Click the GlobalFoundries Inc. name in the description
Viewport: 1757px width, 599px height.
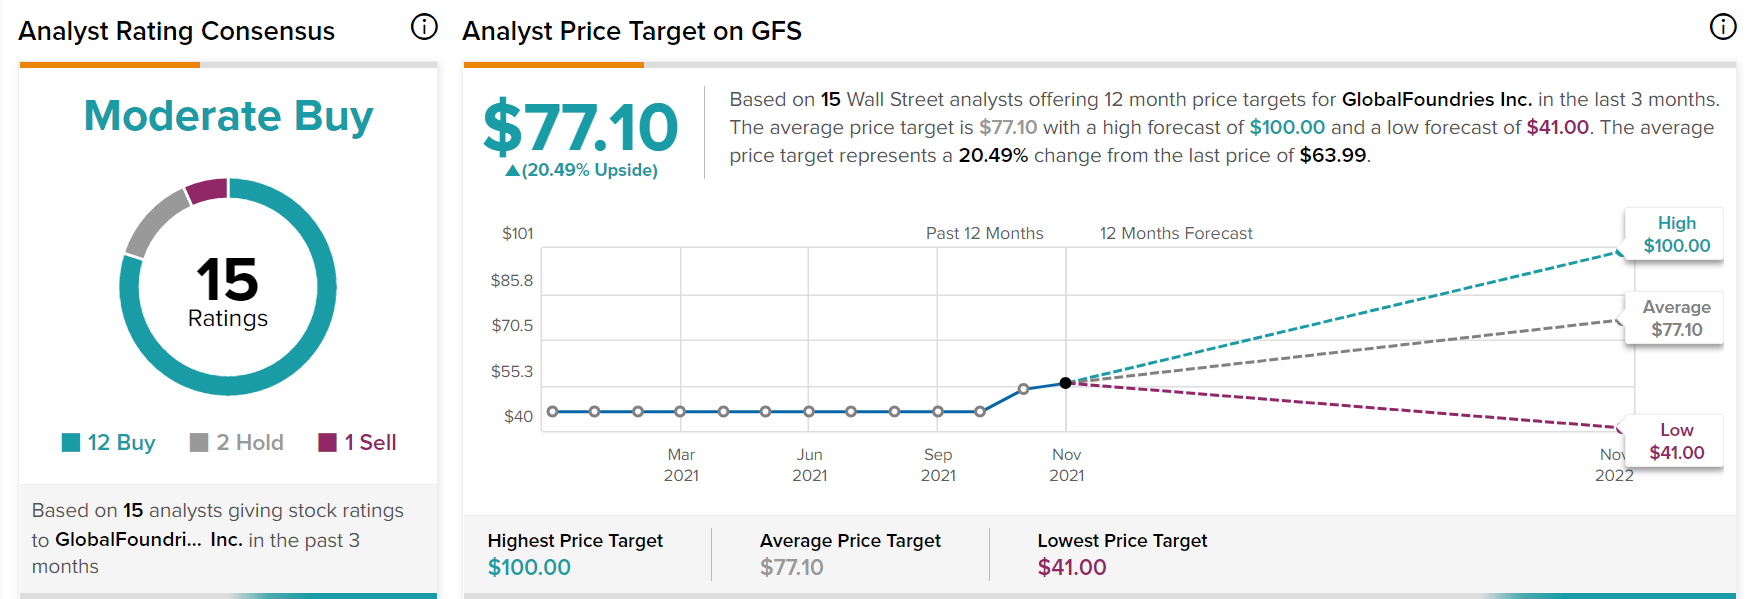click(1436, 100)
